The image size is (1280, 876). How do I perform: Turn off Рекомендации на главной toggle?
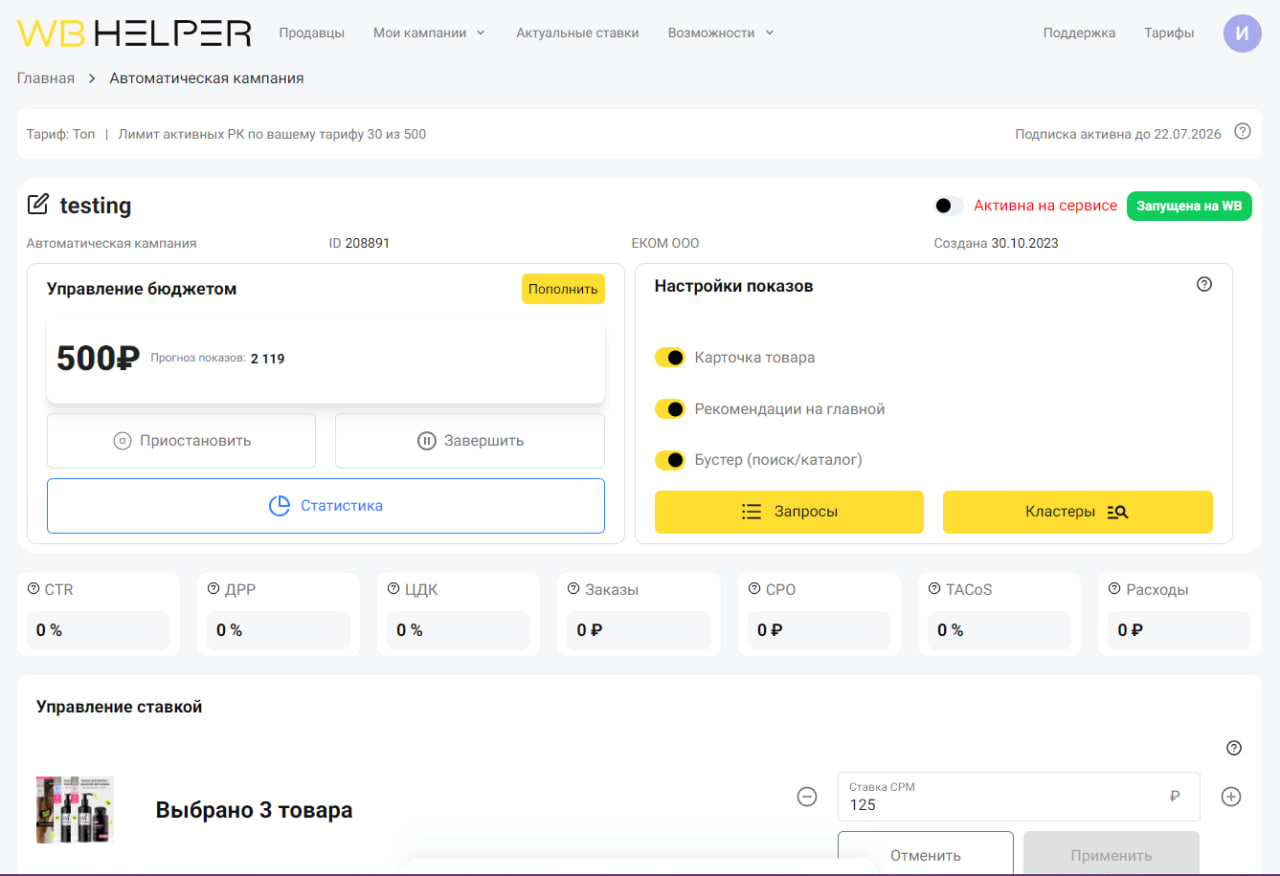click(670, 409)
